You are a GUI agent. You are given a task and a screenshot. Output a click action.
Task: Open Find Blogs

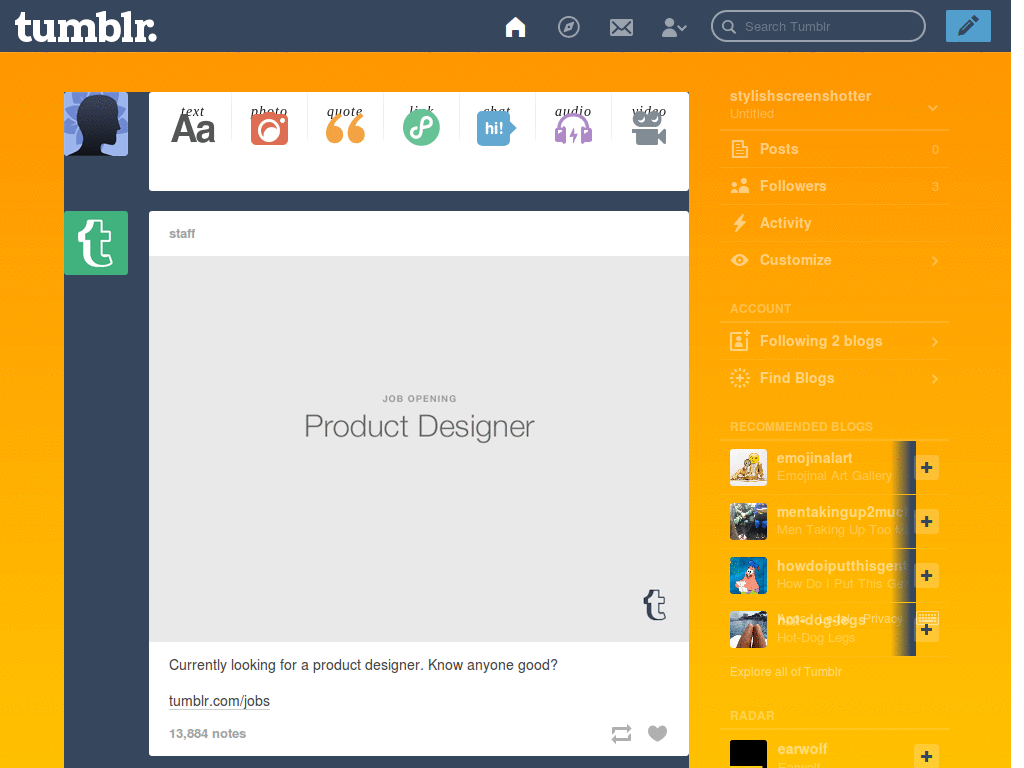click(x=835, y=378)
